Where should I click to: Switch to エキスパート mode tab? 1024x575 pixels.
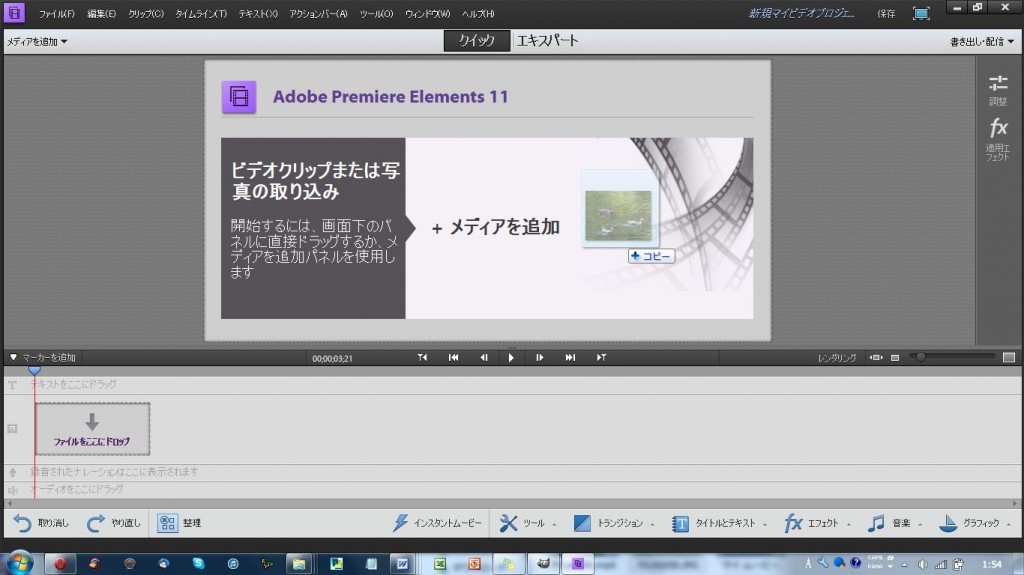click(x=547, y=41)
